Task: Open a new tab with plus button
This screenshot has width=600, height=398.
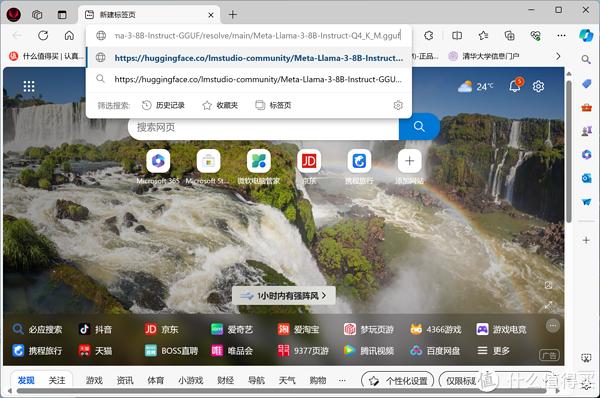Action: pyautogui.click(x=233, y=15)
